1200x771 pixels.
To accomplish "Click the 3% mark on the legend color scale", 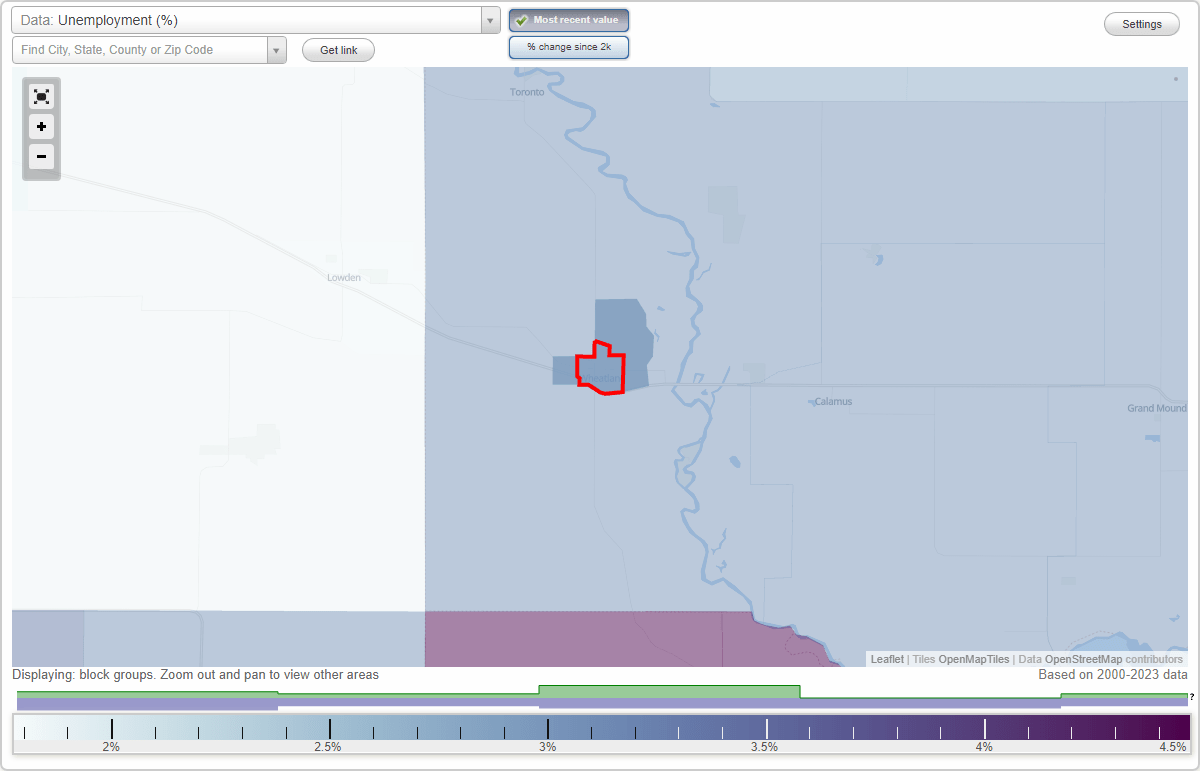I will coord(547,729).
